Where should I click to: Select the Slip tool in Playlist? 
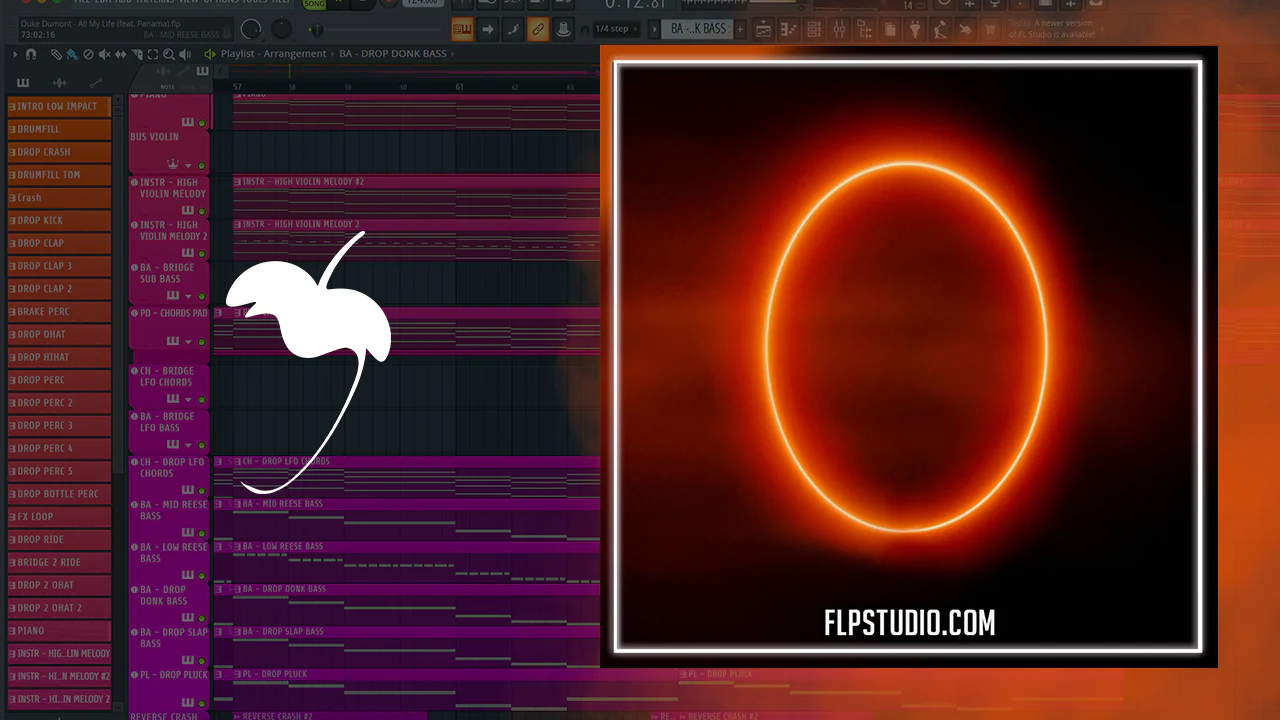click(120, 54)
